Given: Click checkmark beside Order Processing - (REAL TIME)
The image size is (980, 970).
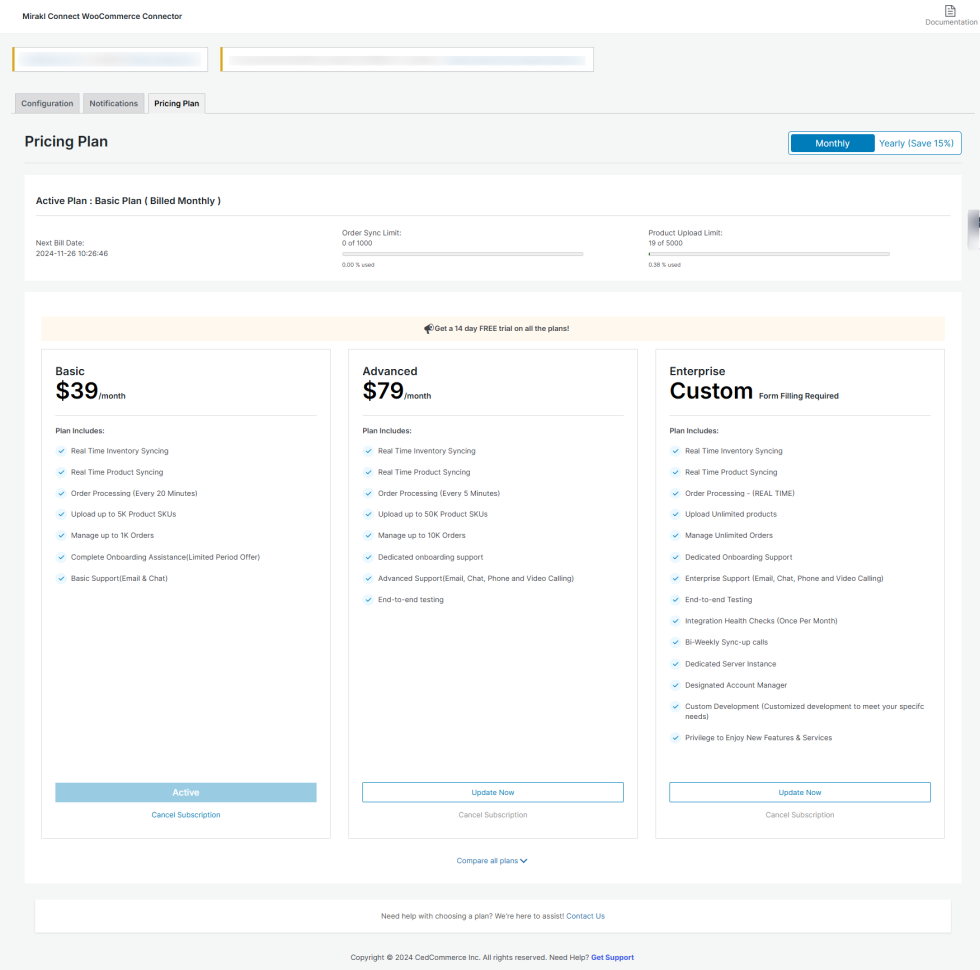Looking at the screenshot, I should pos(675,493).
